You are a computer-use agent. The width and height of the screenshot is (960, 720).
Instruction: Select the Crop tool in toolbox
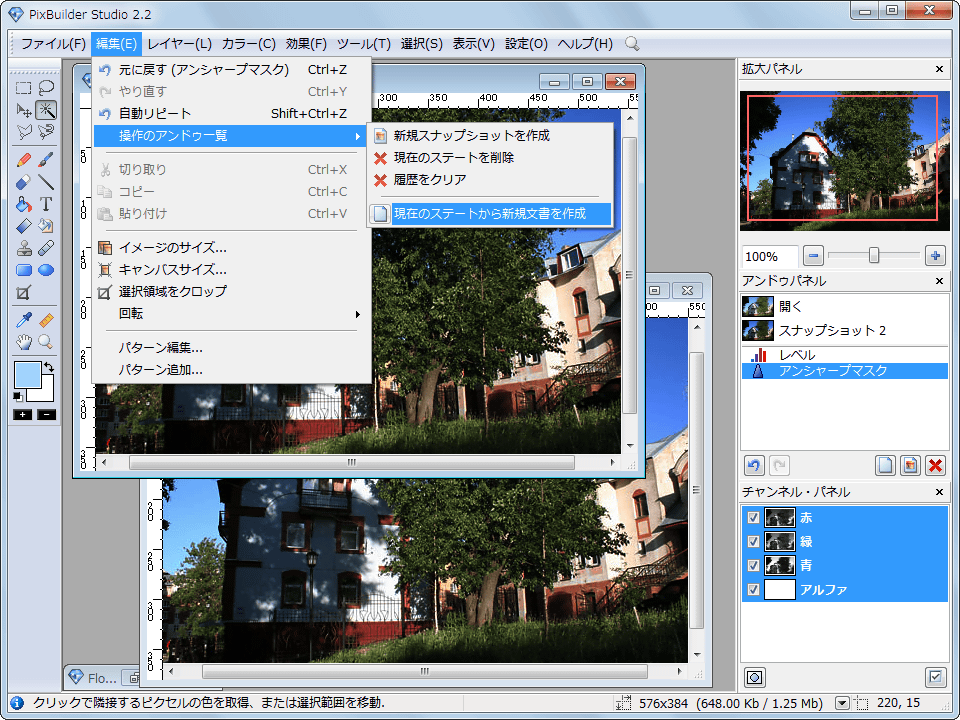[25, 292]
